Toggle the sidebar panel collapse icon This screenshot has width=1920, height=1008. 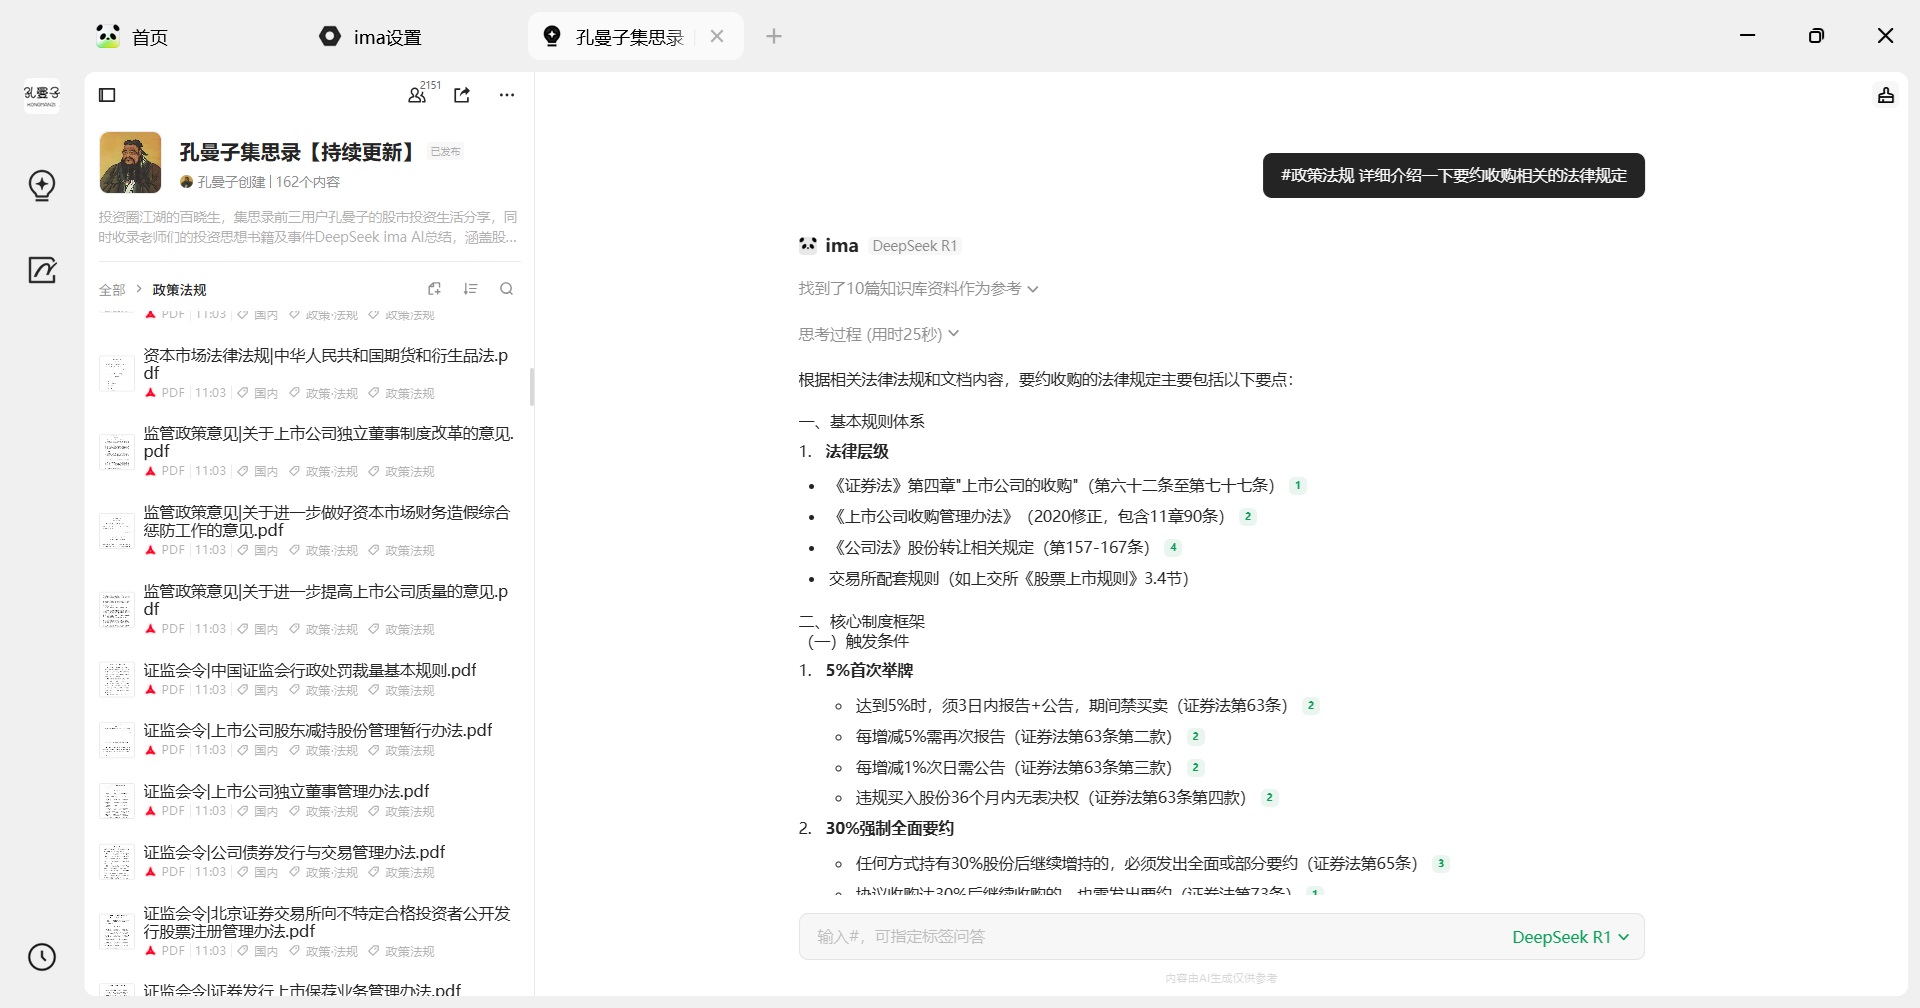[x=108, y=95]
